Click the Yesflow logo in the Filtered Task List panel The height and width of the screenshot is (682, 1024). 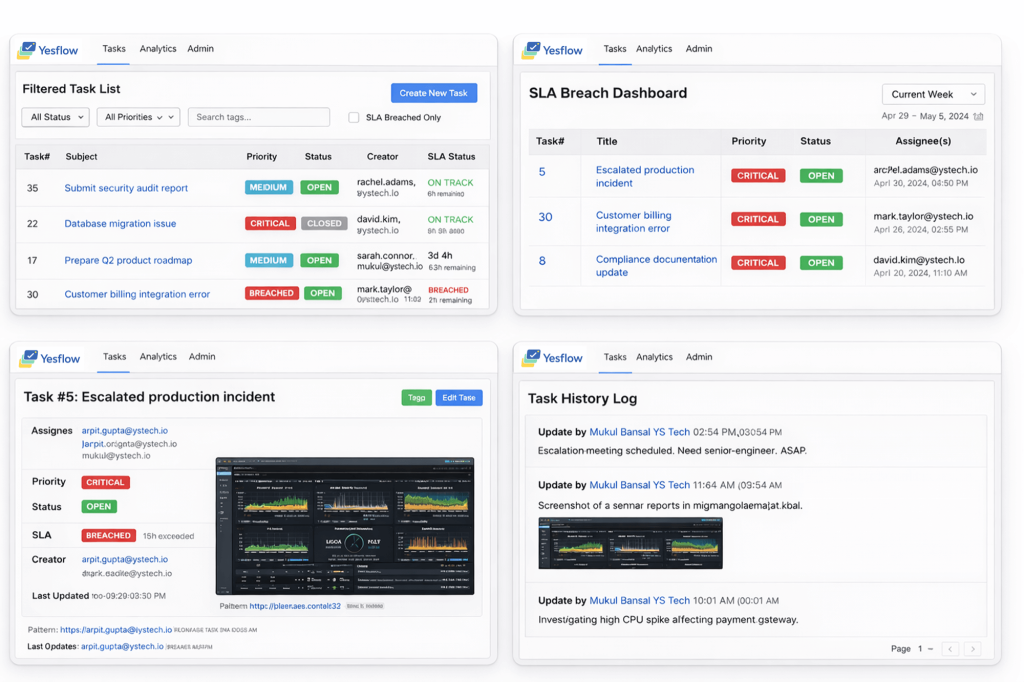pyautogui.click(x=48, y=50)
